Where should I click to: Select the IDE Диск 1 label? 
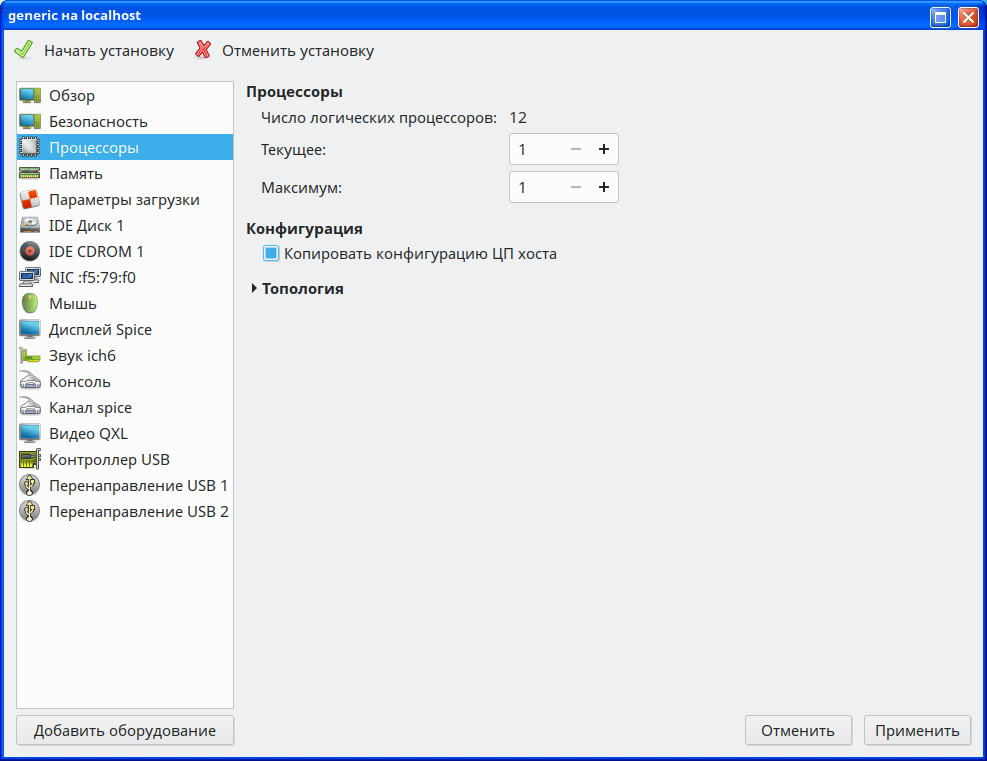click(86, 225)
